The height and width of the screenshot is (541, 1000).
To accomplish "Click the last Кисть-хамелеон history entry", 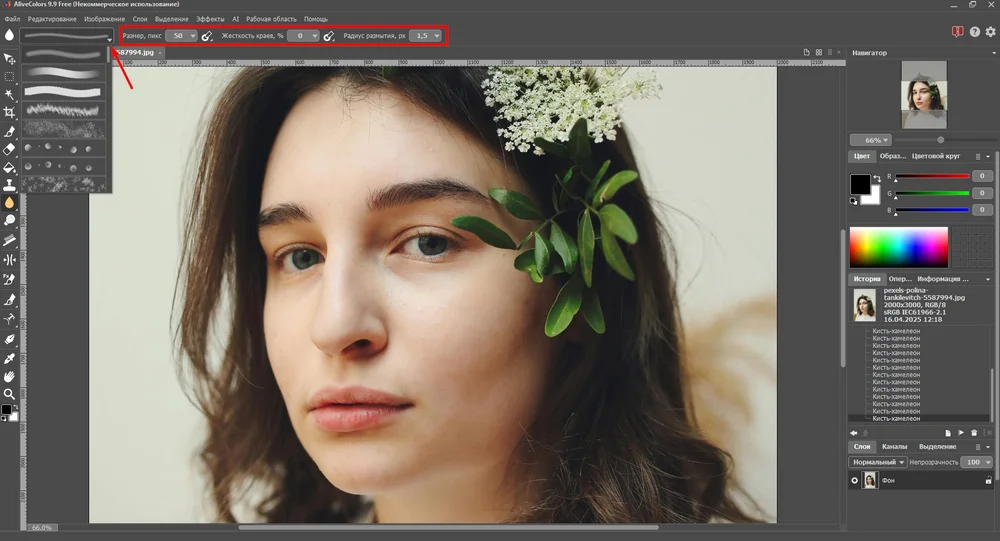I will tap(896, 419).
